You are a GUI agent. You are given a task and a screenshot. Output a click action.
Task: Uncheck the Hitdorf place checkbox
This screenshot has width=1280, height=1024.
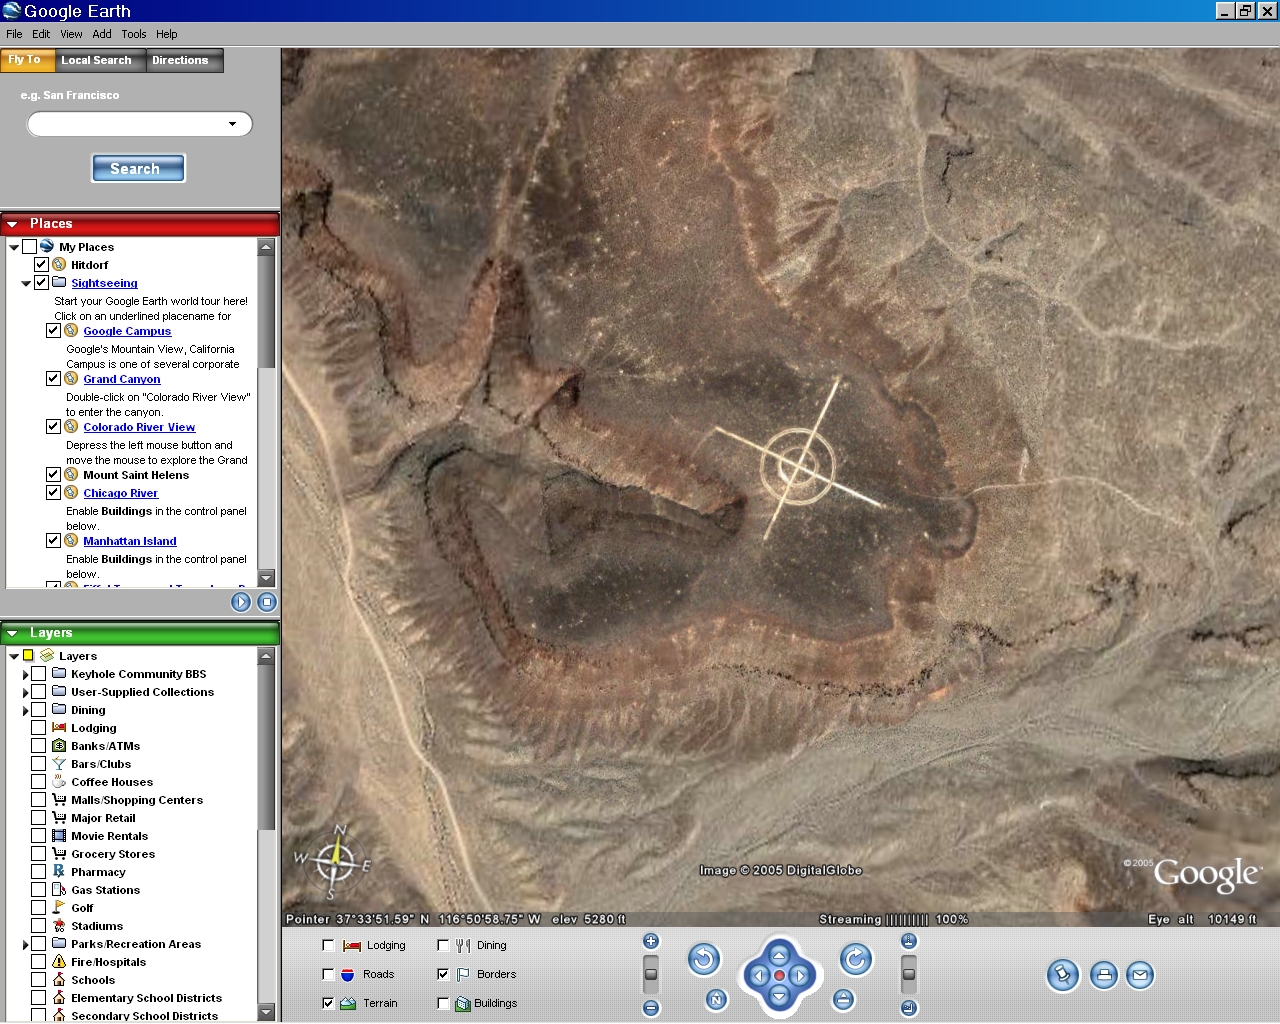click(x=41, y=265)
